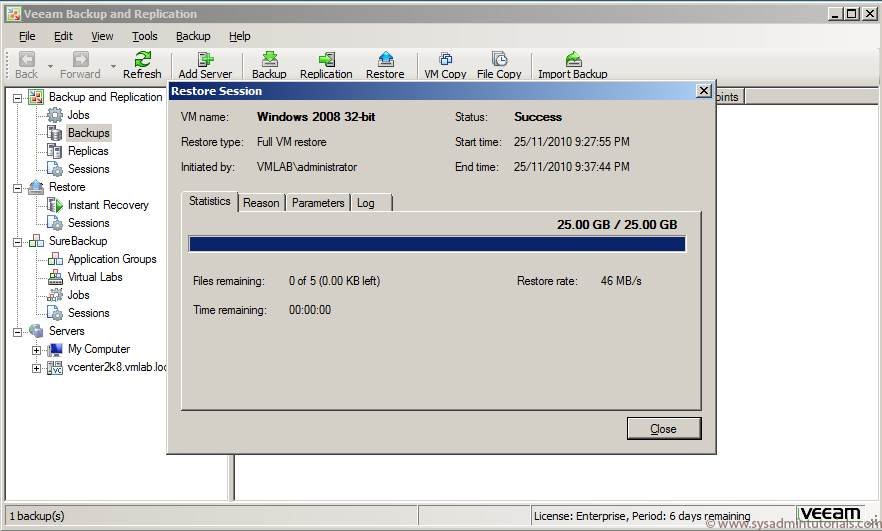This screenshot has width=882, height=531.
Task: Click the Replicas tree icon
Action: (55, 151)
